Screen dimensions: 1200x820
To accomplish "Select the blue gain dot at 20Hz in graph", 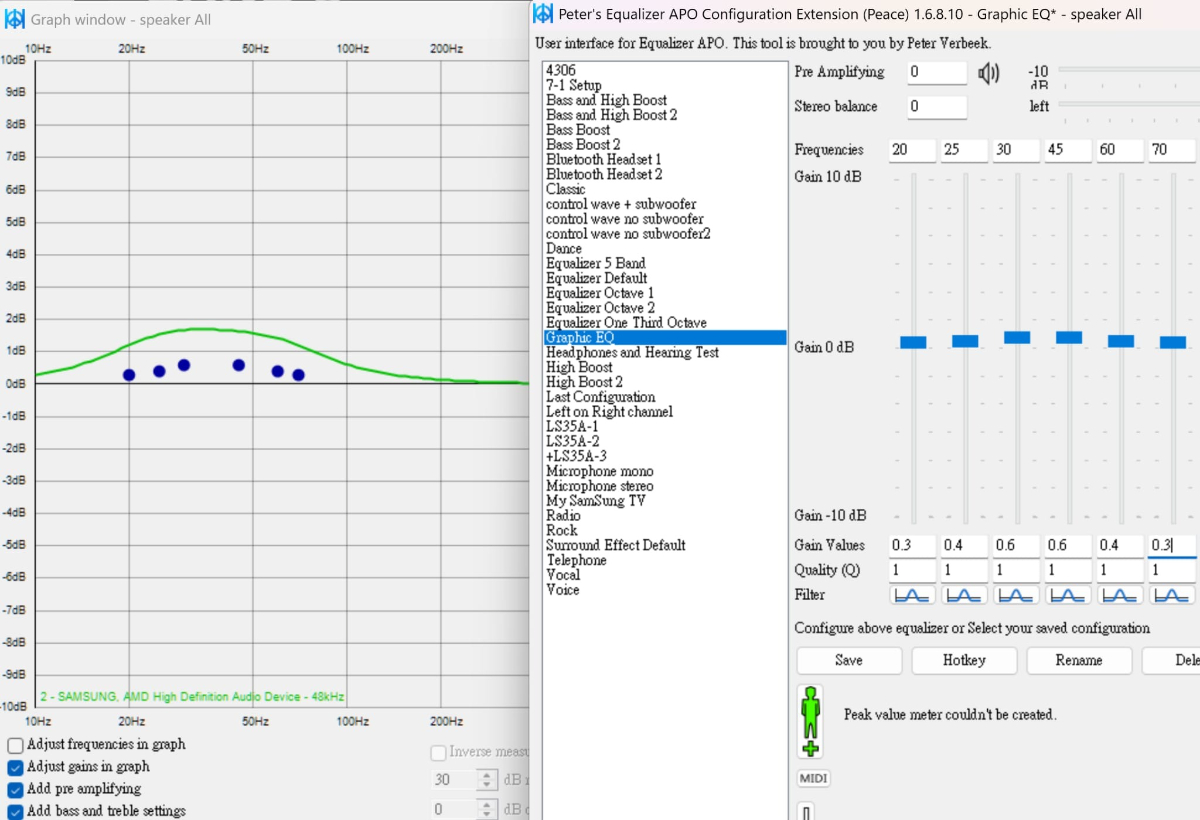I will [x=129, y=375].
